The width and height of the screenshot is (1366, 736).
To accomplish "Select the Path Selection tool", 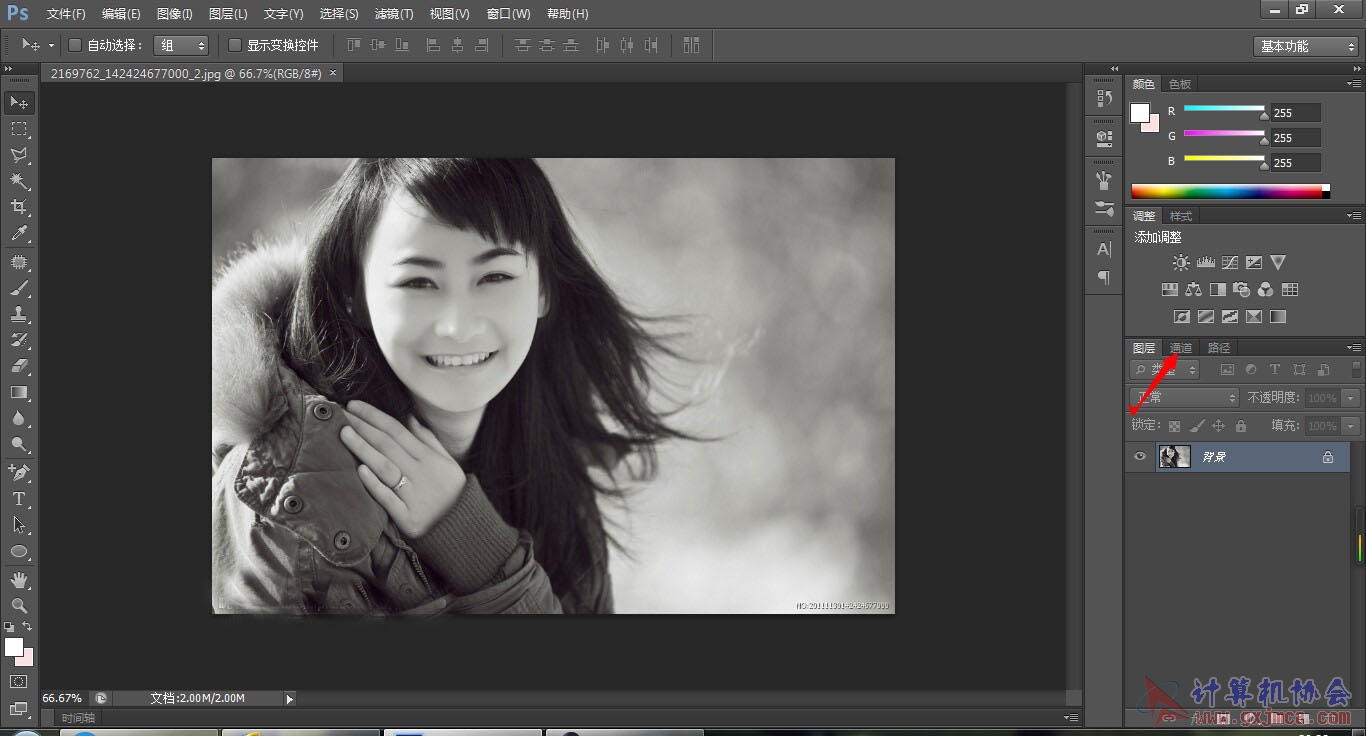I will click(19, 524).
